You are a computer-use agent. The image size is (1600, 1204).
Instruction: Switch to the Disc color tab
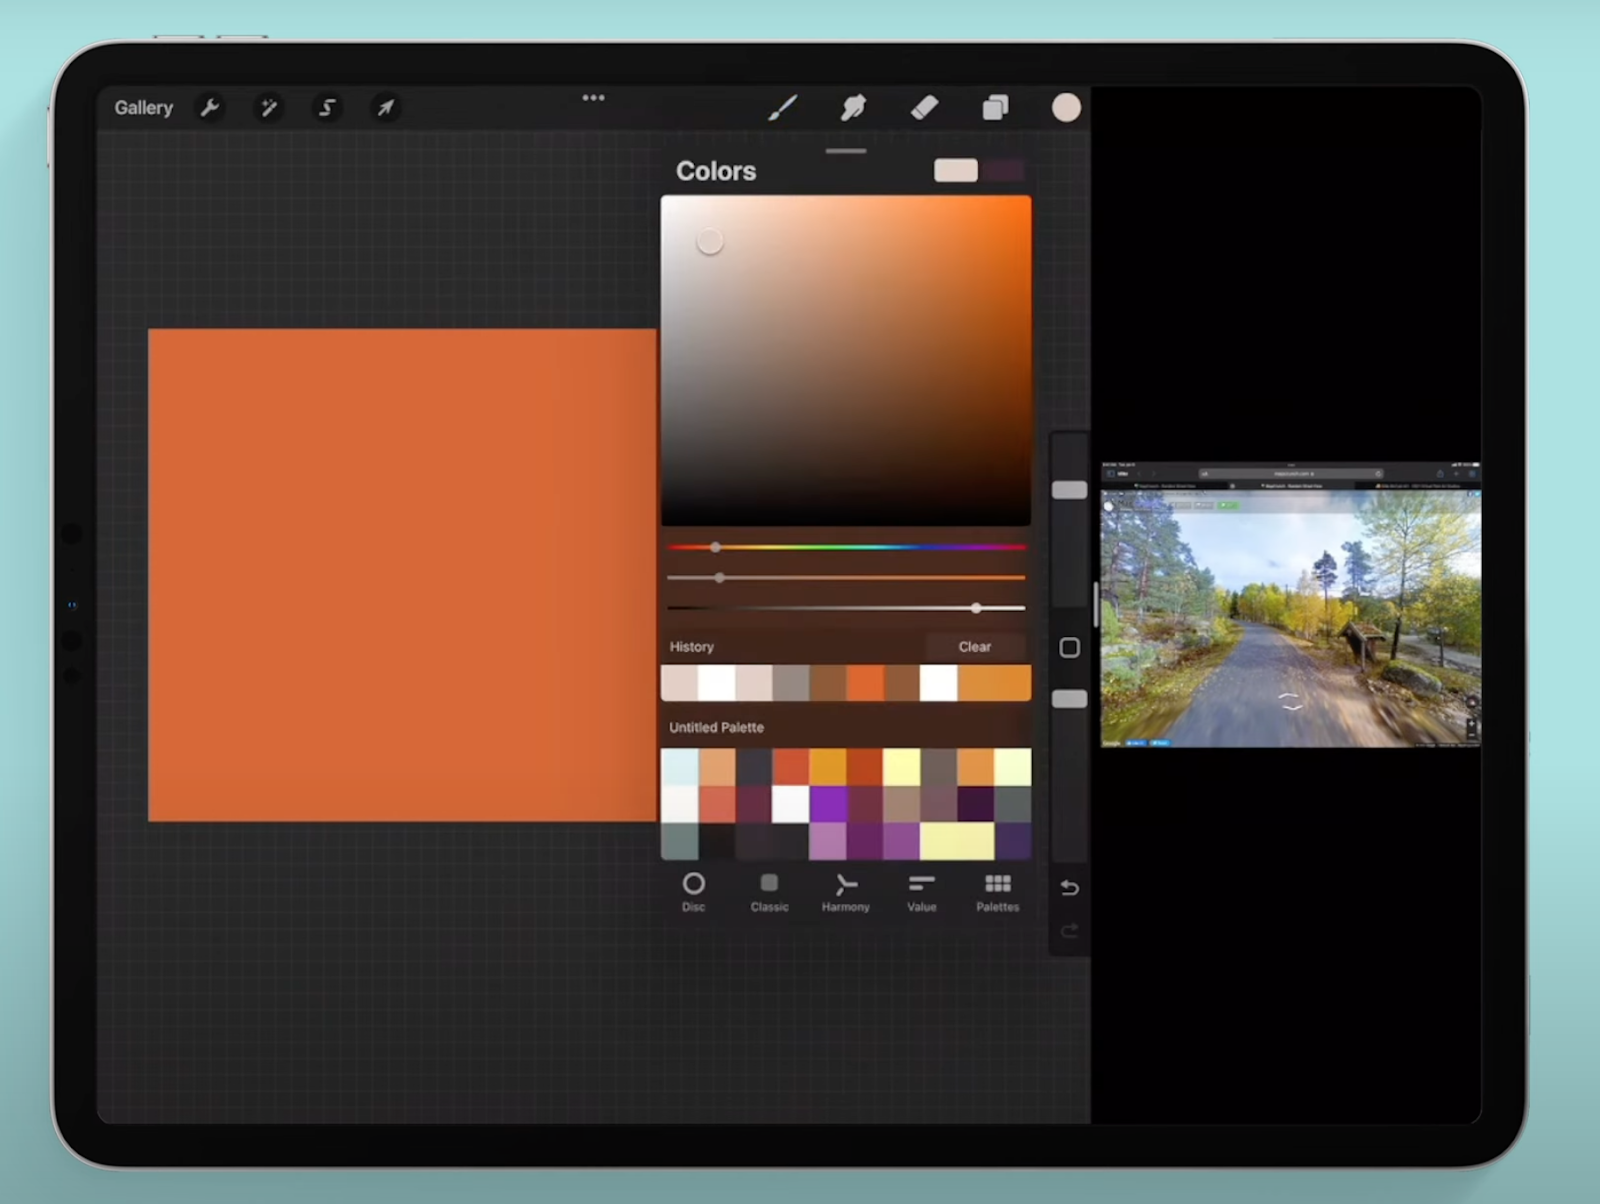point(693,892)
